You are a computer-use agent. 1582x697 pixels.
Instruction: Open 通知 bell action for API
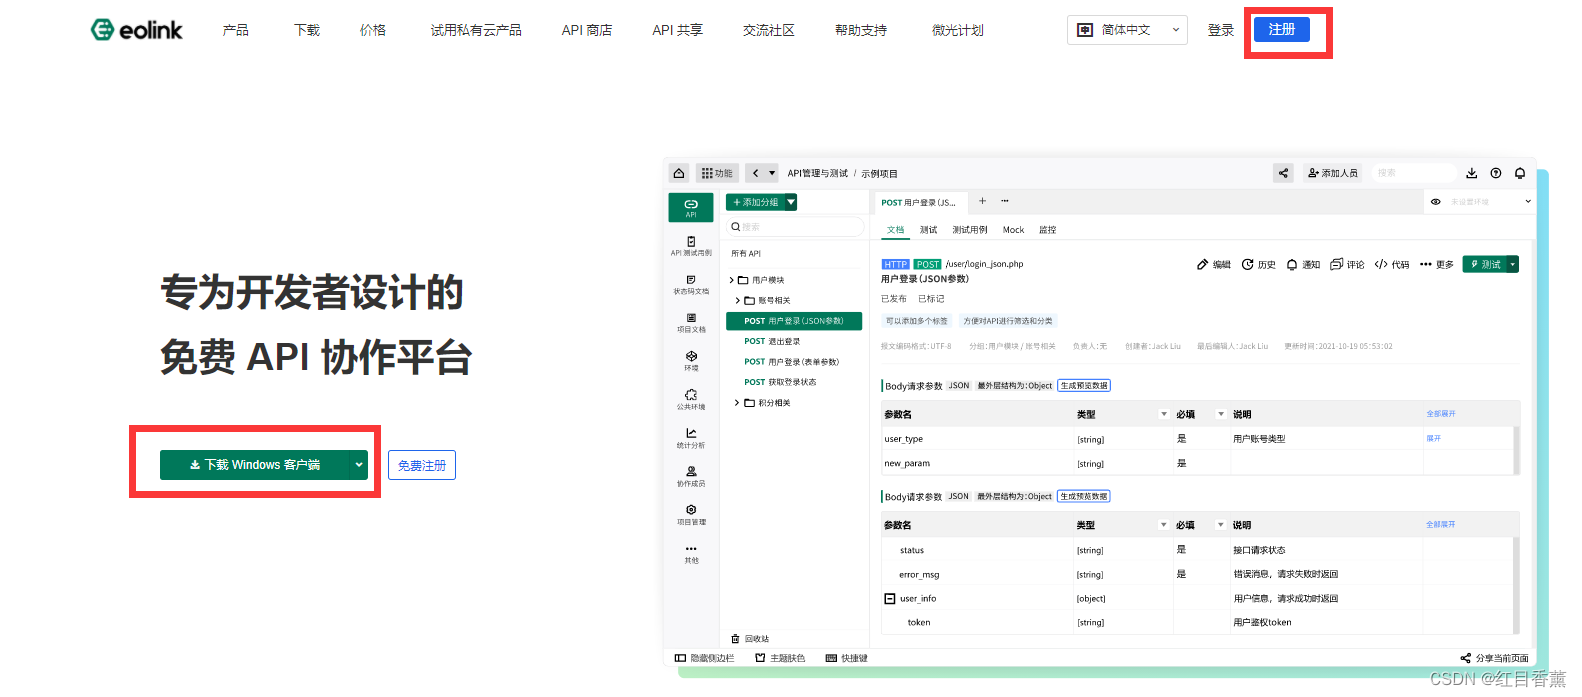point(1303,264)
